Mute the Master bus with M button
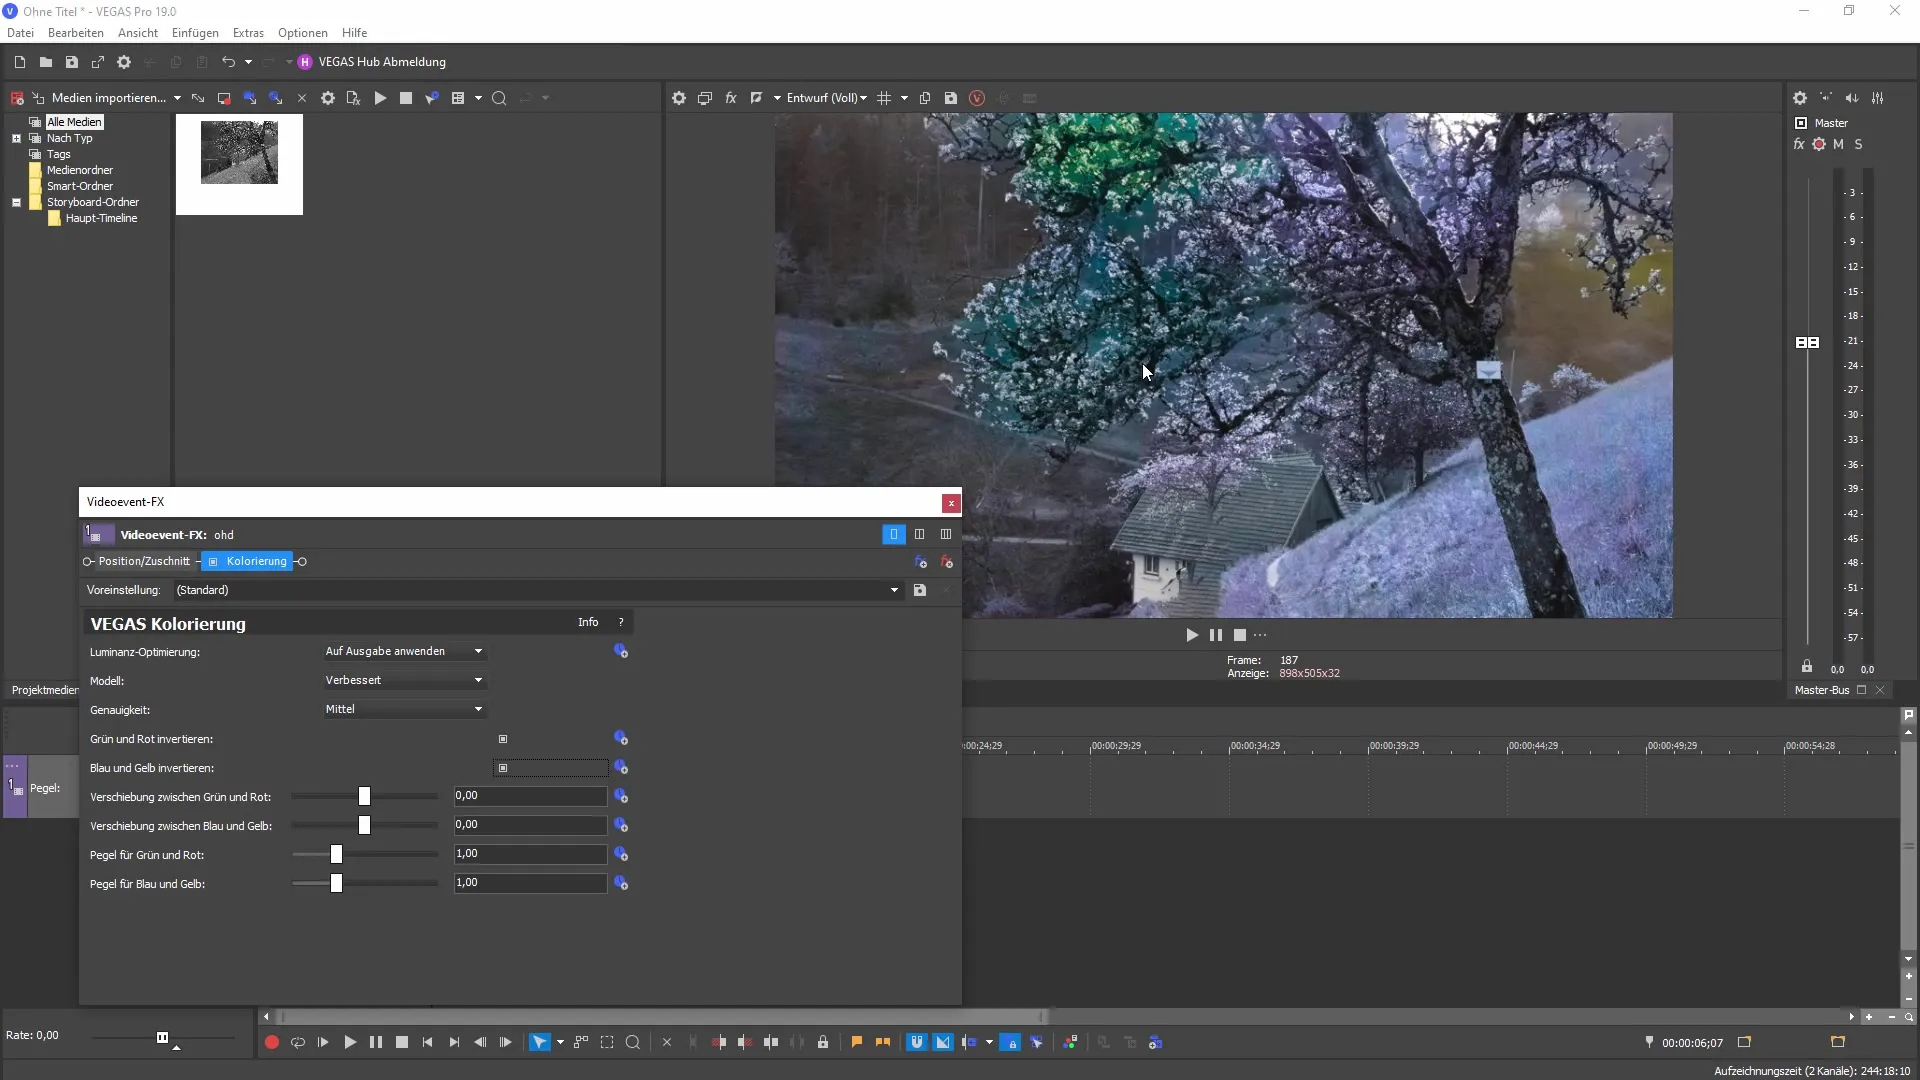This screenshot has width=1920, height=1080. point(1838,145)
